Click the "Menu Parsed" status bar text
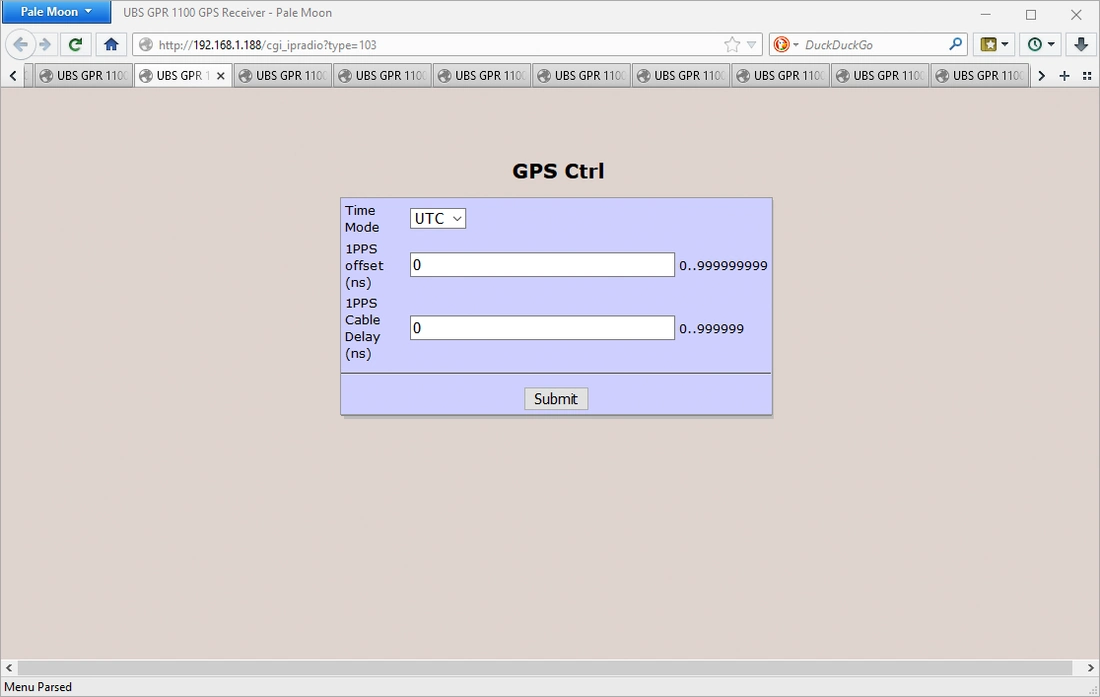Image resolution: width=1100 pixels, height=697 pixels. (38, 687)
